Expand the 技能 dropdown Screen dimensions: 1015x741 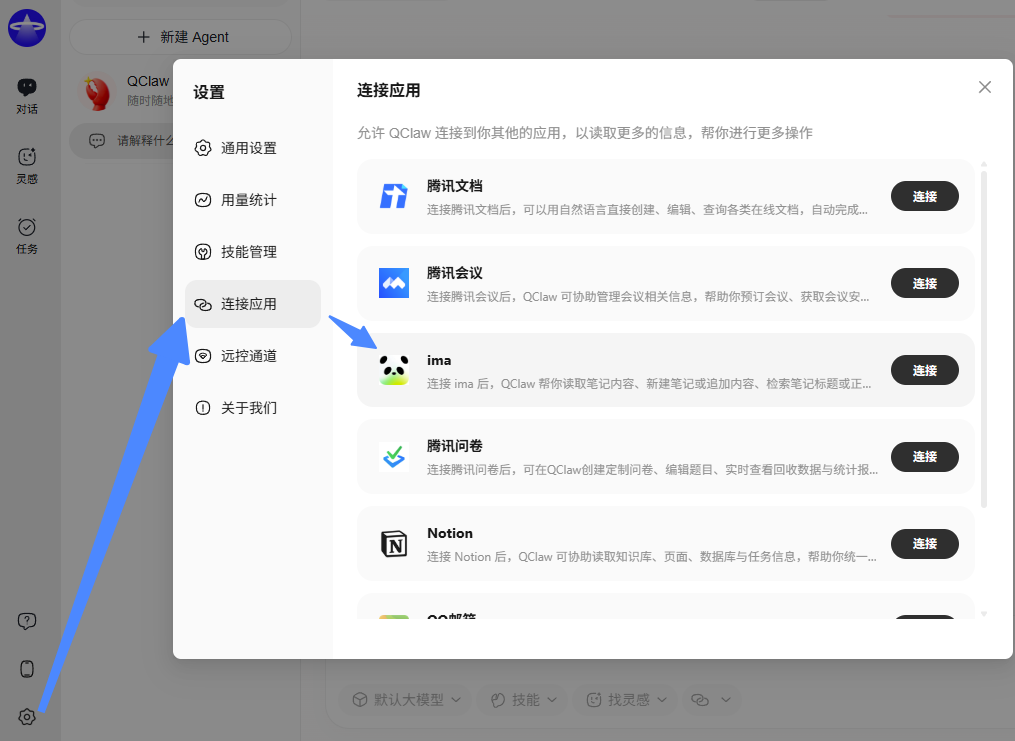(x=521, y=700)
